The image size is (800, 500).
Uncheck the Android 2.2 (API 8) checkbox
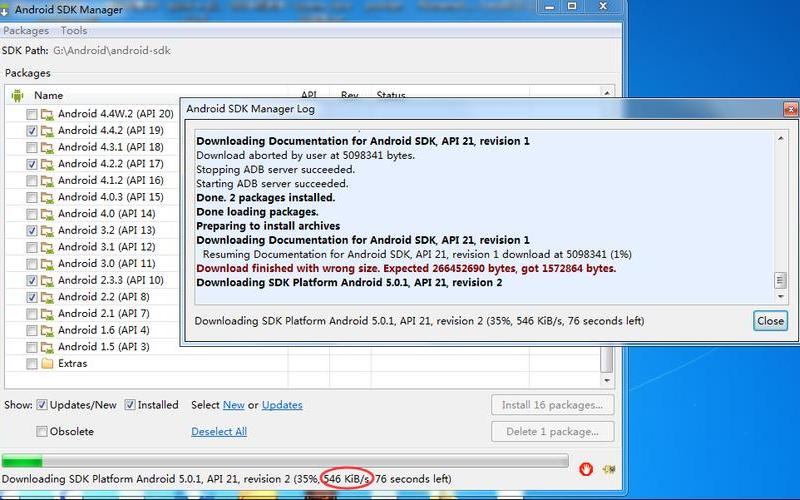pyautogui.click(x=32, y=297)
